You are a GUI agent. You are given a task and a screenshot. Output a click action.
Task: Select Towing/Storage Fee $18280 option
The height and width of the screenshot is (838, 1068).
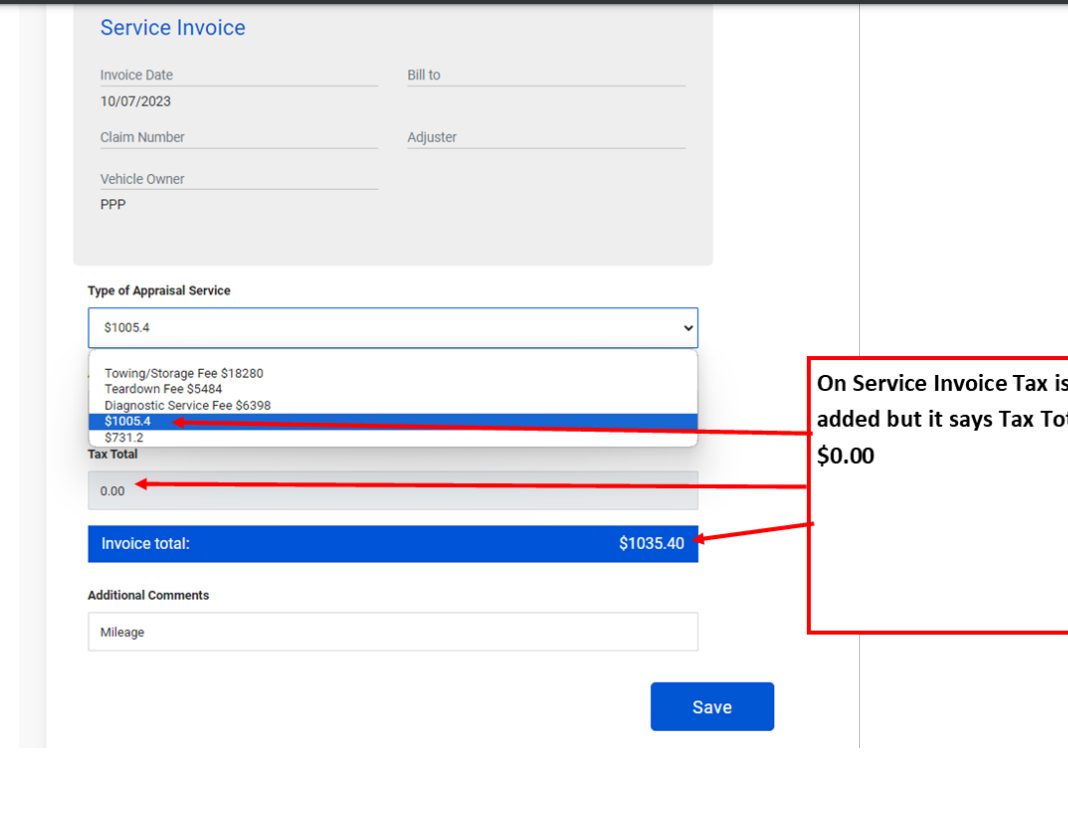click(184, 373)
